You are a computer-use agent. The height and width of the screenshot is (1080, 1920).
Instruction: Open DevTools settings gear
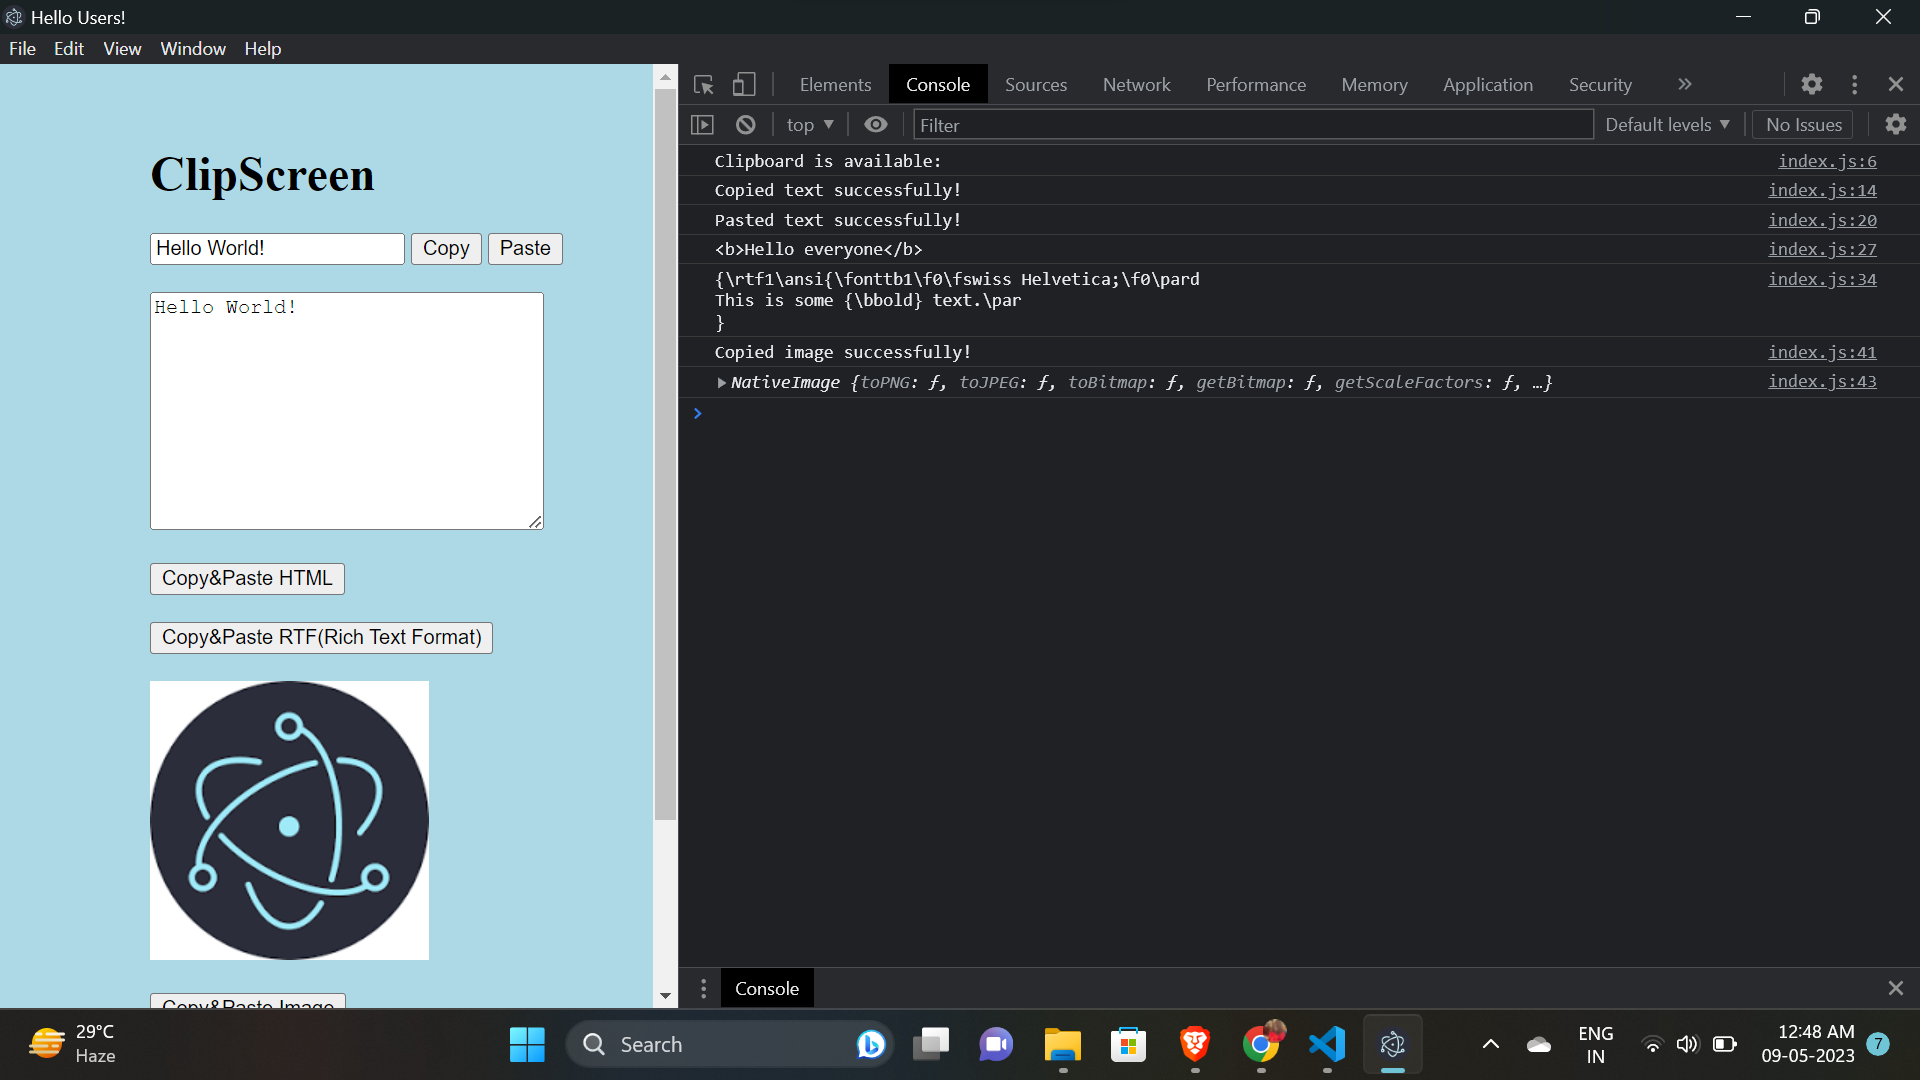1811,84
